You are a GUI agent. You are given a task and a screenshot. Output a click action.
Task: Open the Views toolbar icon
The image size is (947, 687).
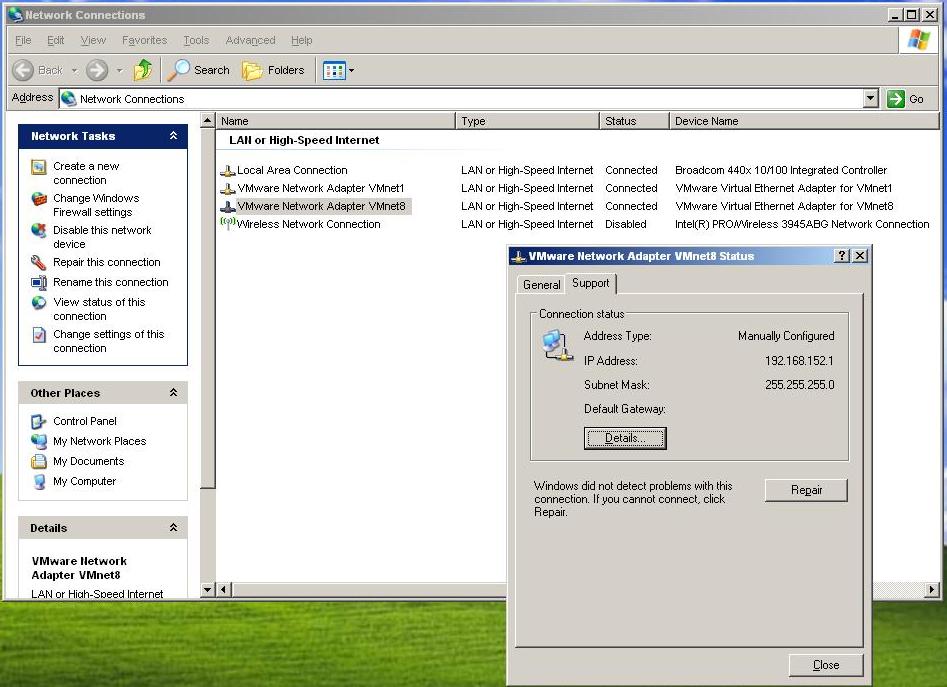pyautogui.click(x=334, y=71)
